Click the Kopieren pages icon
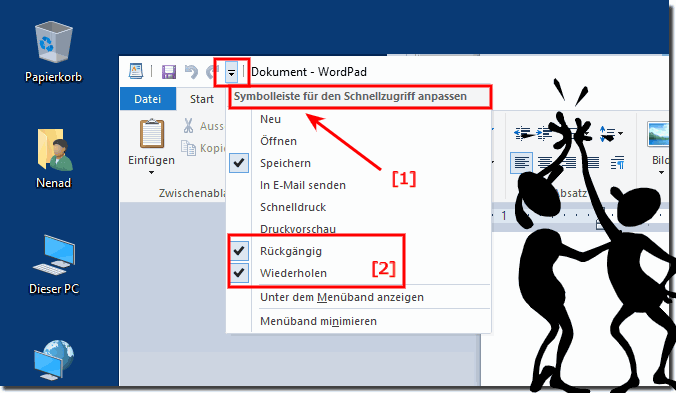Viewport: 676px width, 393px height. click(x=188, y=148)
